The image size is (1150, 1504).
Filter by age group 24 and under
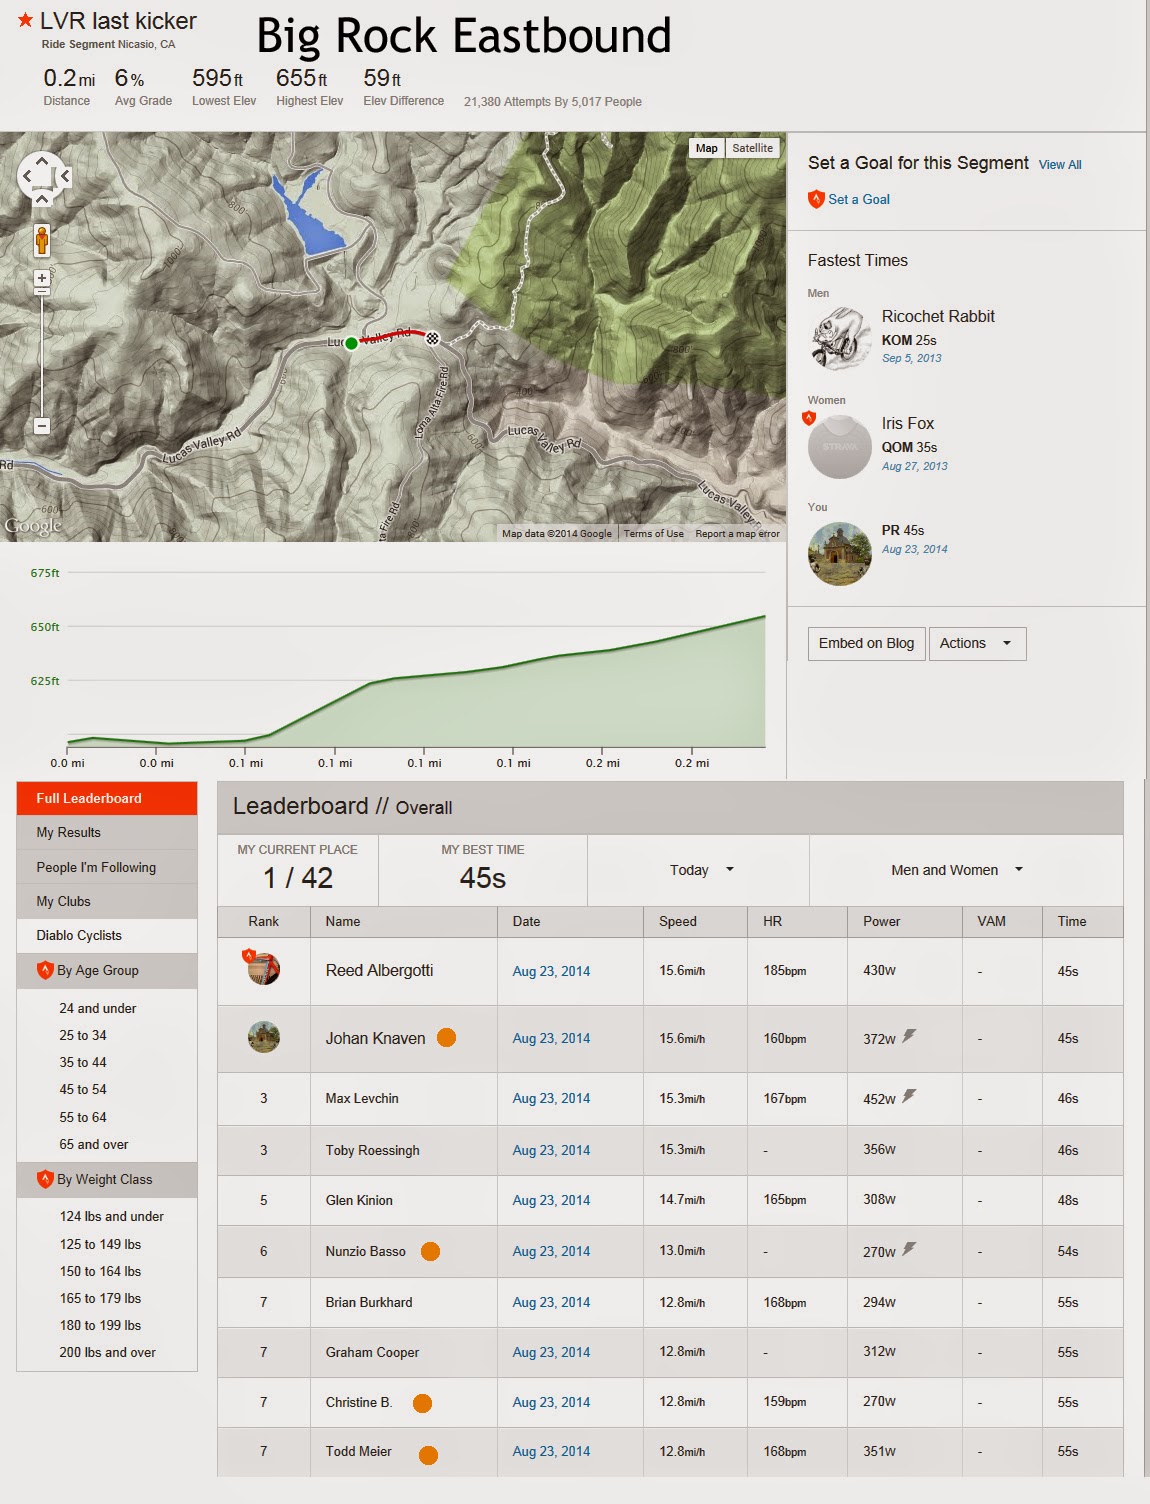(97, 1008)
